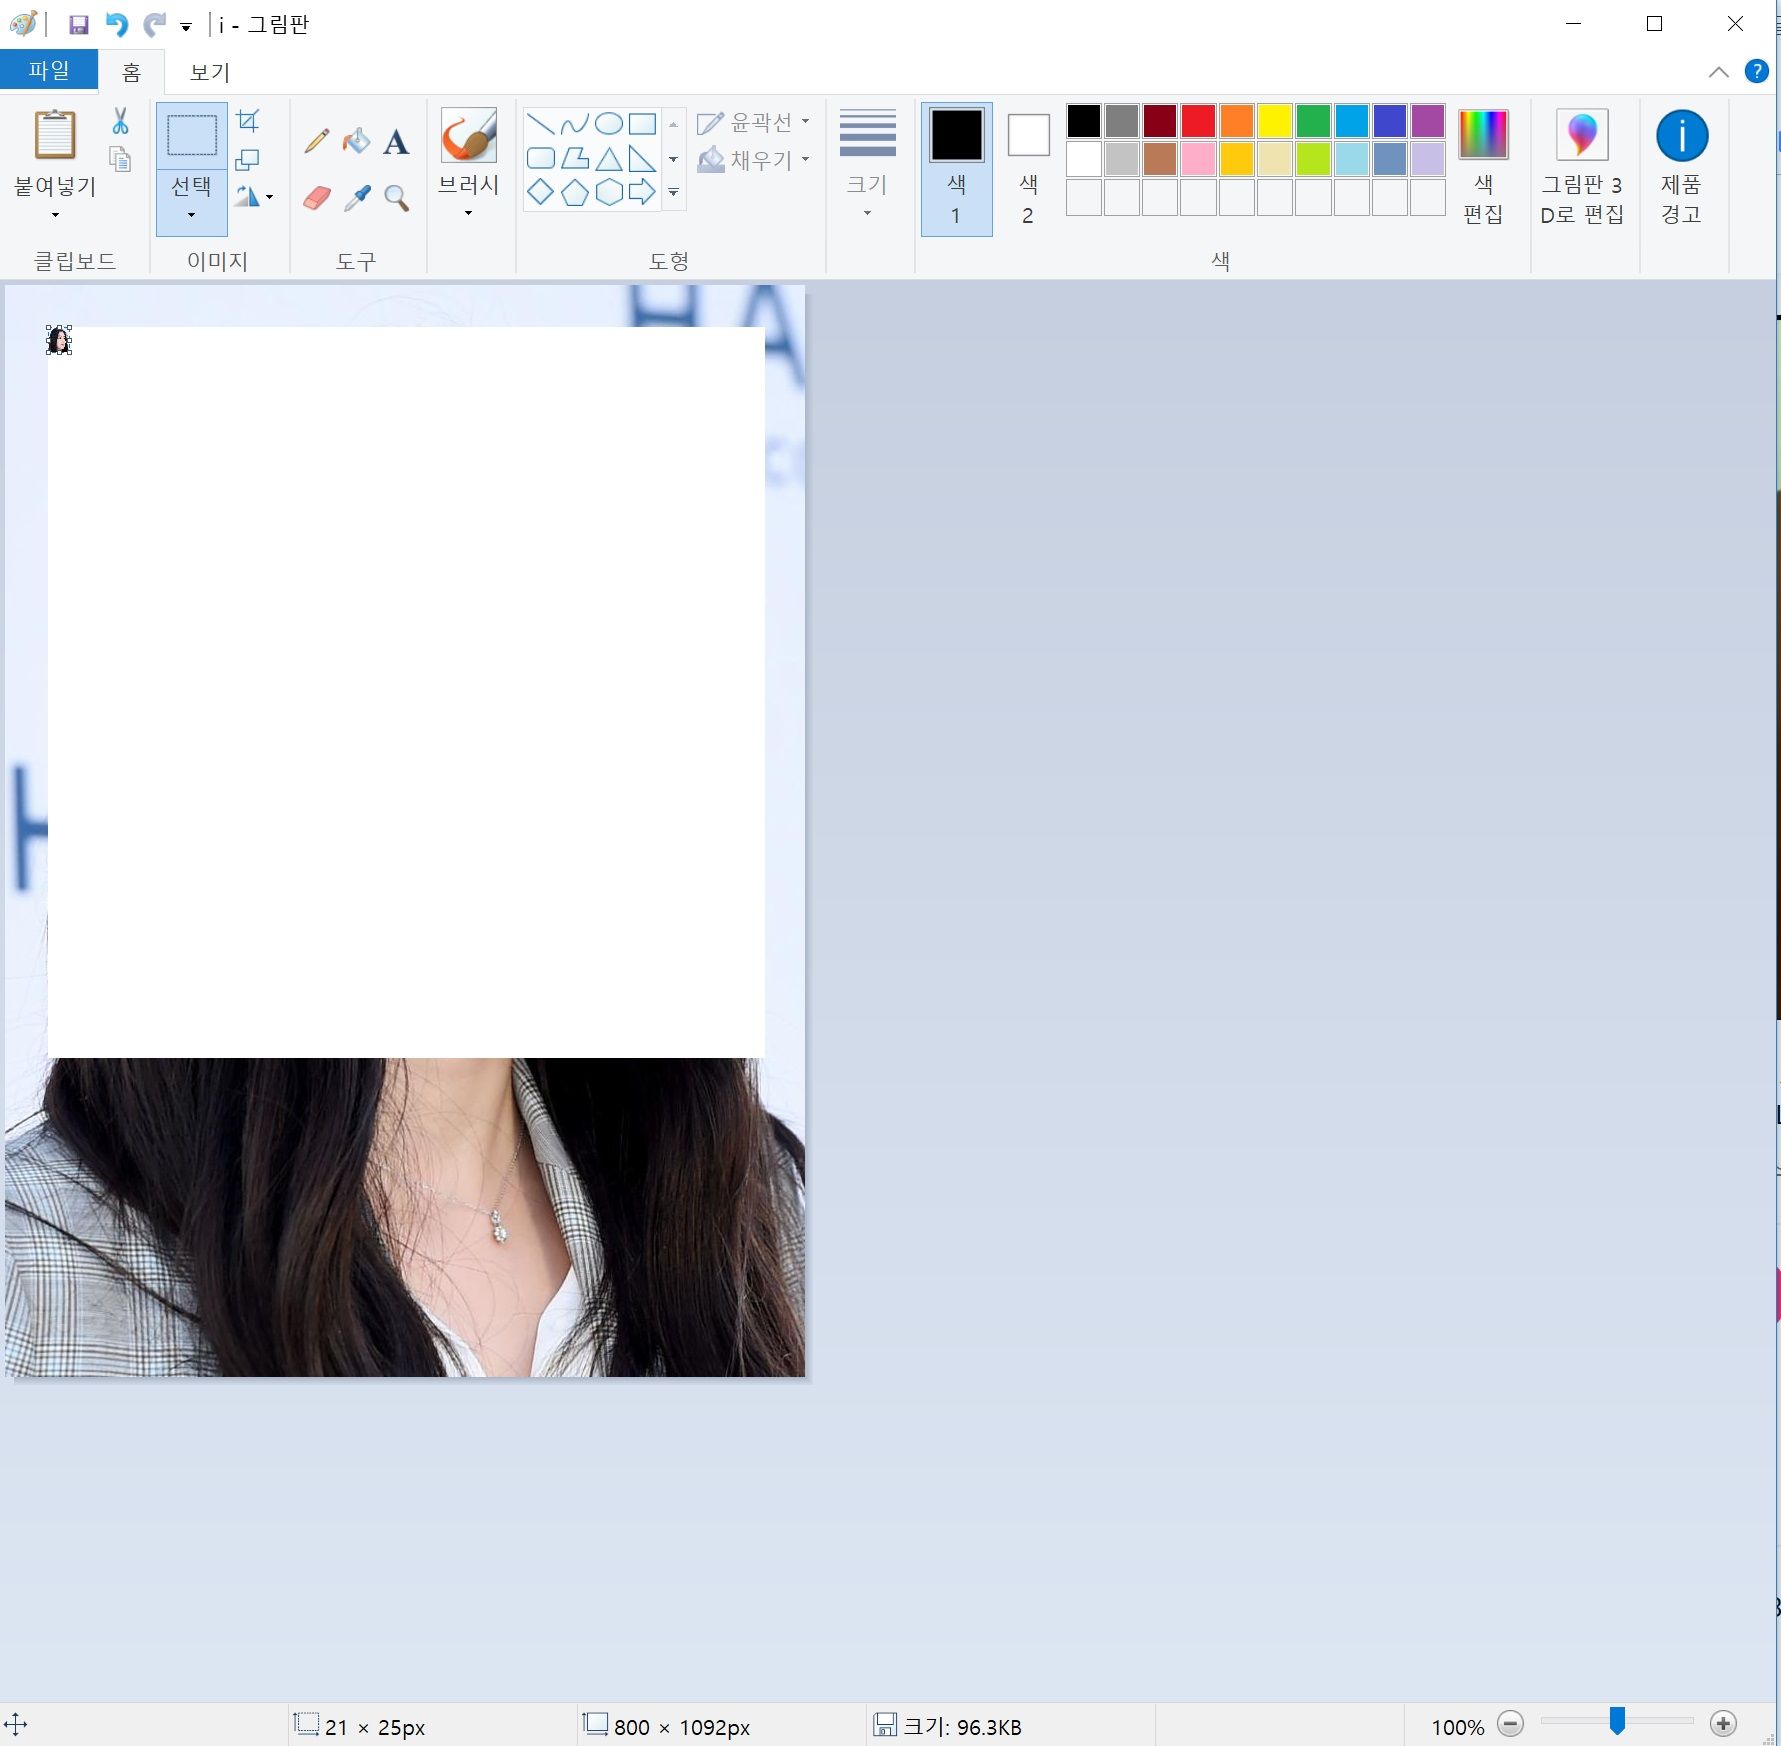Screen dimensions: 1781x1746
Task: Select the Line shape
Action: pos(540,124)
